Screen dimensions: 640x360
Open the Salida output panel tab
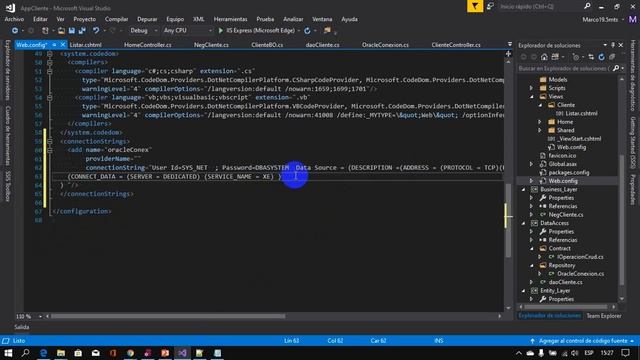(x=22, y=327)
